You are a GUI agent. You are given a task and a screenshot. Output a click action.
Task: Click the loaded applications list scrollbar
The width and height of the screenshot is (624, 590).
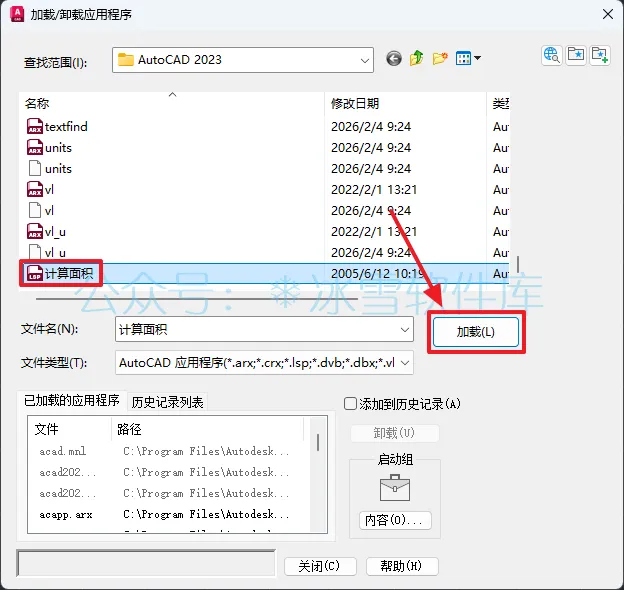[x=318, y=442]
